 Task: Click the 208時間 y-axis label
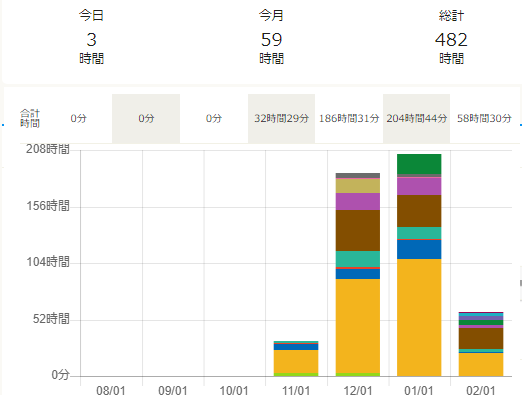[x=48, y=149]
